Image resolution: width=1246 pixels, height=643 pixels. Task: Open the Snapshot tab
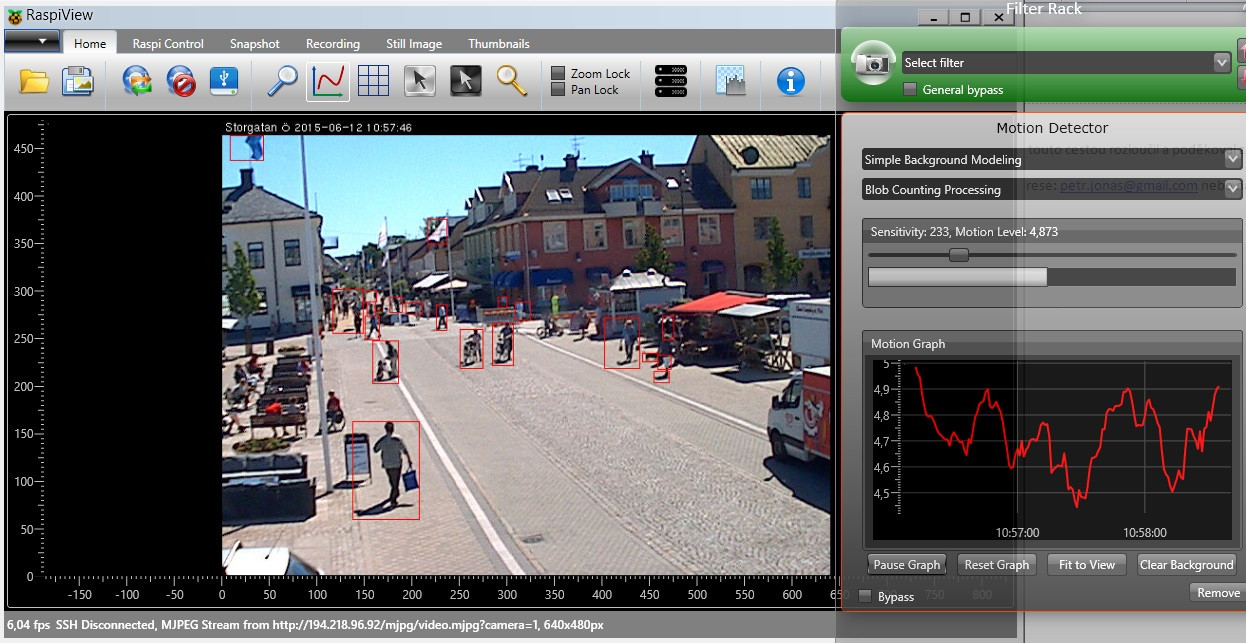255,44
